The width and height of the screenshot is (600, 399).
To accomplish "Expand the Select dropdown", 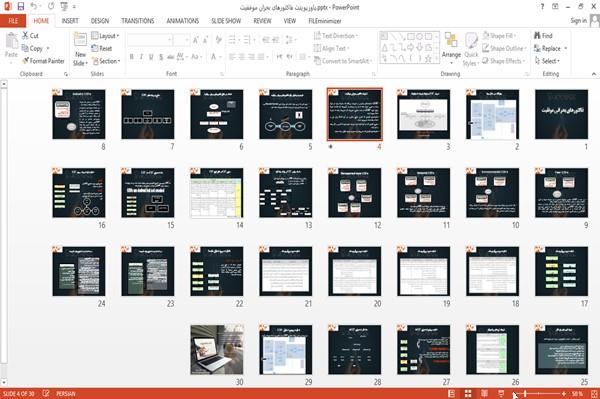I will 547,61.
